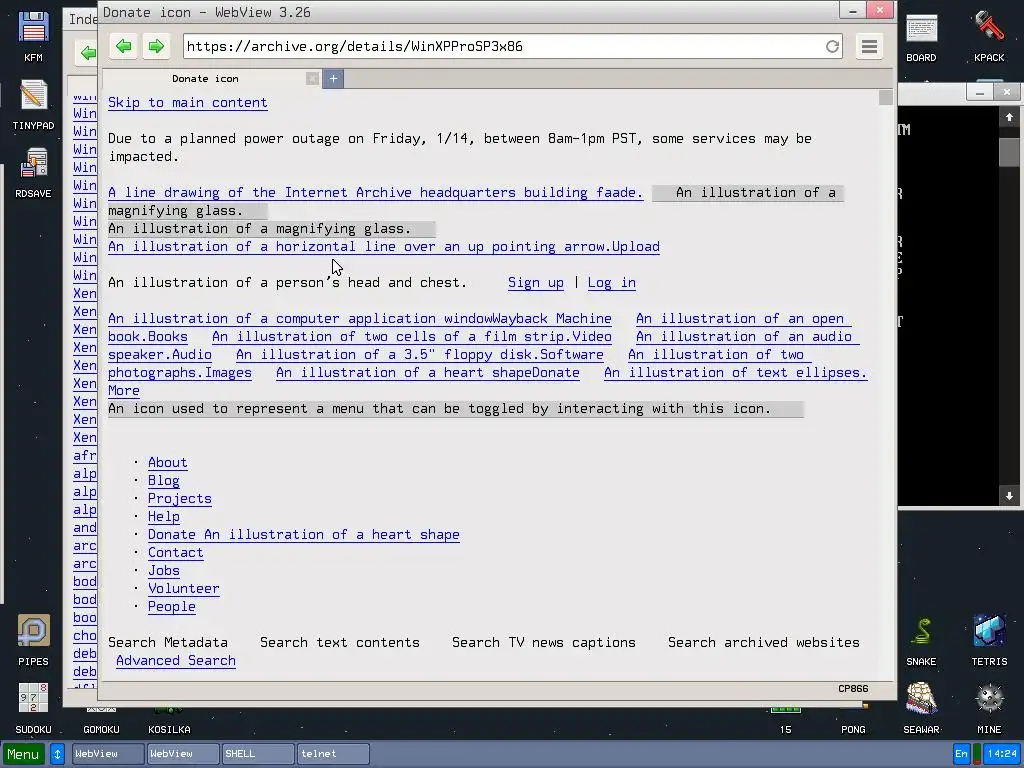Click the Donate heart shape list link
This screenshot has width=1024, height=768.
click(x=304, y=535)
